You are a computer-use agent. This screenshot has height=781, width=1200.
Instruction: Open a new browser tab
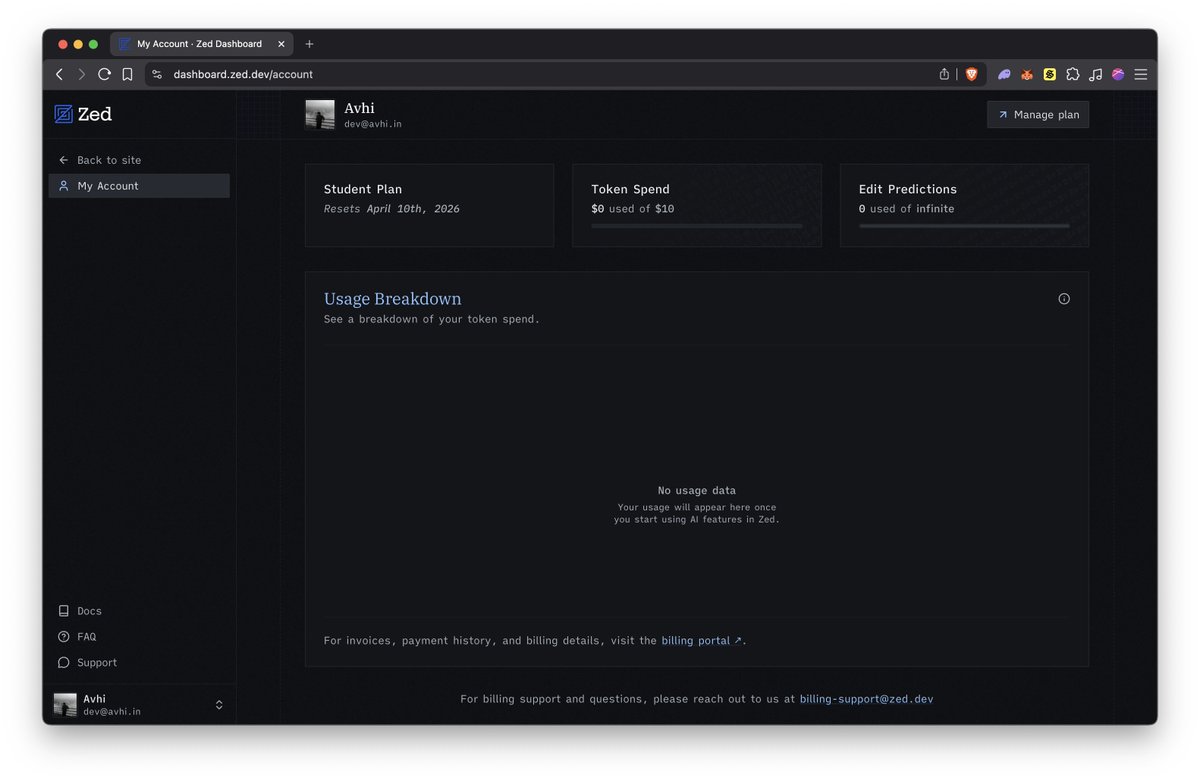(309, 44)
